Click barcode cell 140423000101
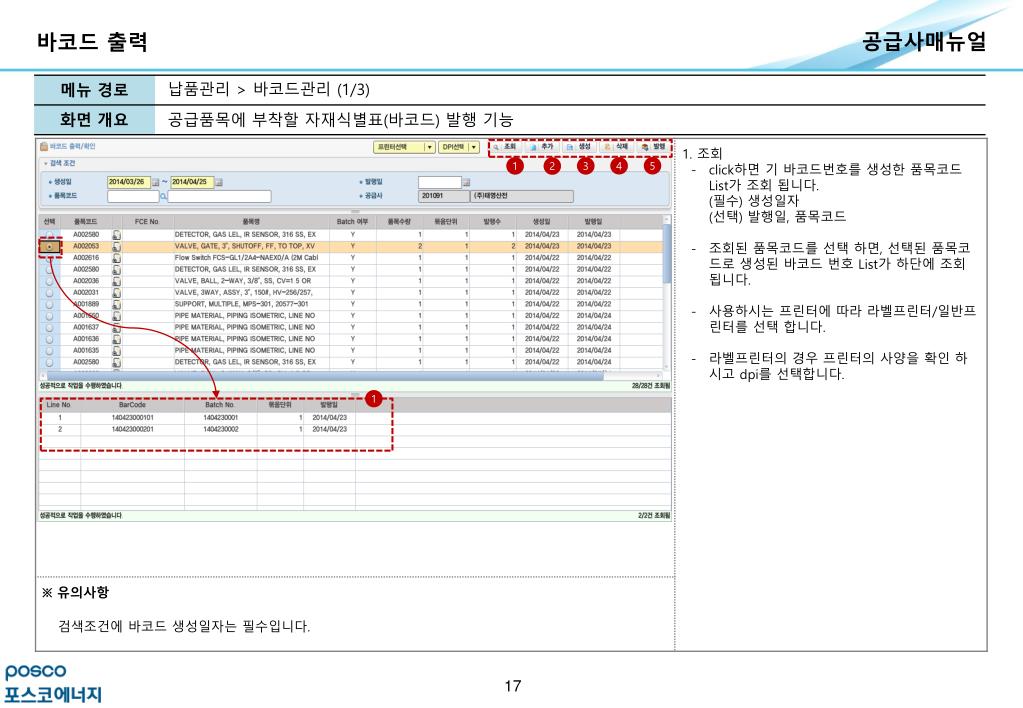This screenshot has width=1023, height=708. pos(132,418)
